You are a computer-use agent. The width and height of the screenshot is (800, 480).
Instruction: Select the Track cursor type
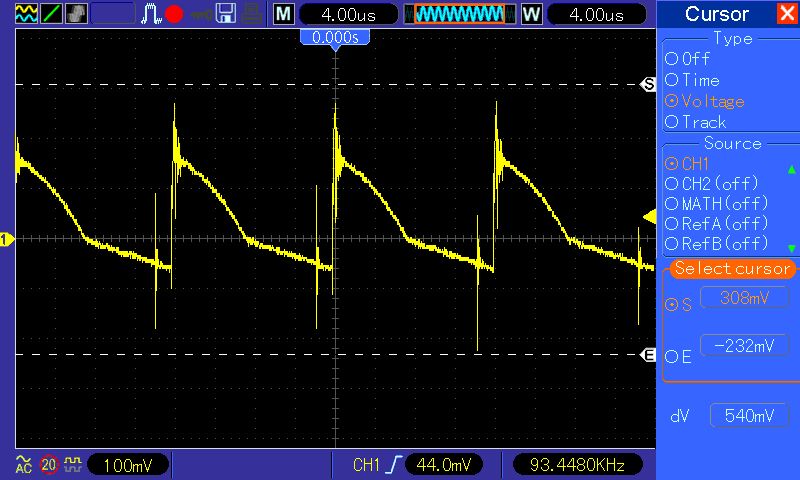[695, 122]
